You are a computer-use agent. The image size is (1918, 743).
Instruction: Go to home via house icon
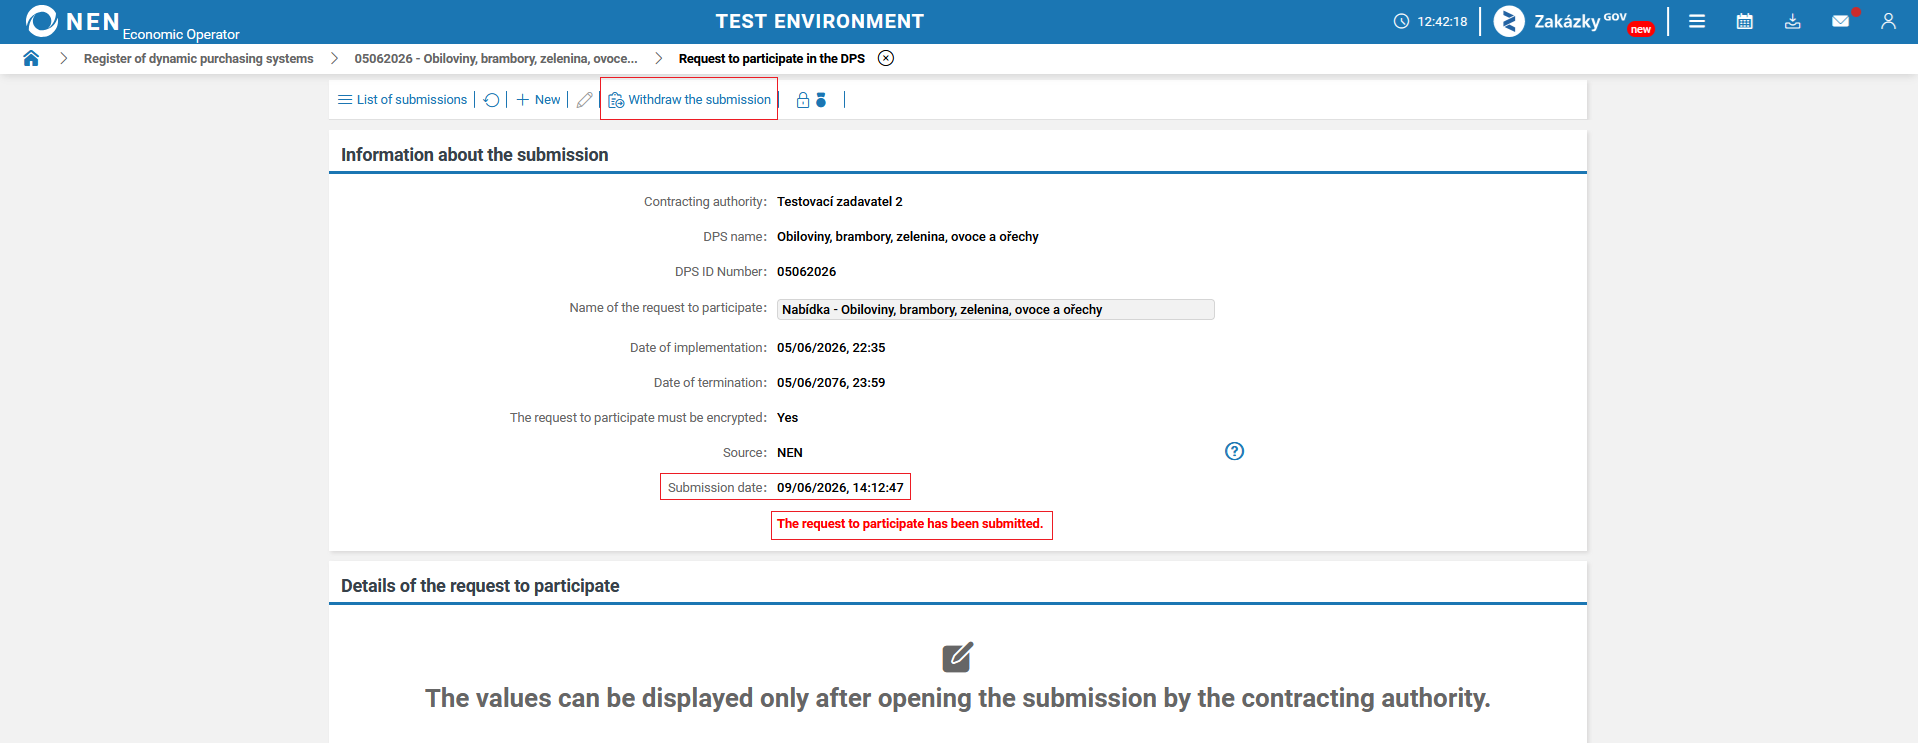(31, 58)
